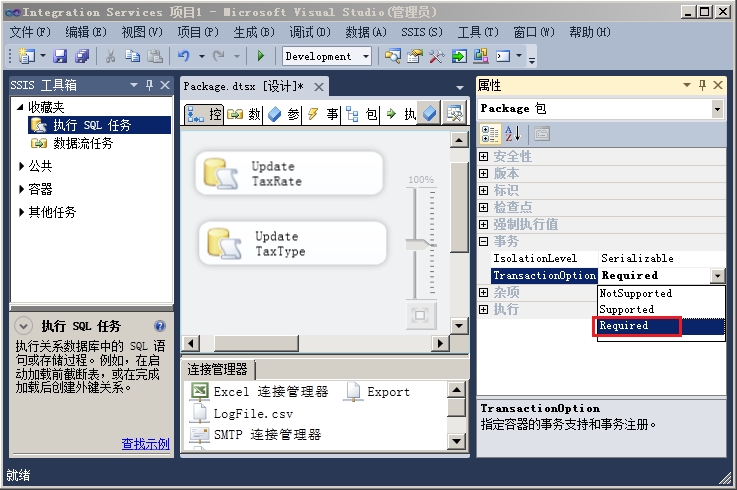
Task: Click Update TaxType task icon on canvas
Action: pos(224,244)
